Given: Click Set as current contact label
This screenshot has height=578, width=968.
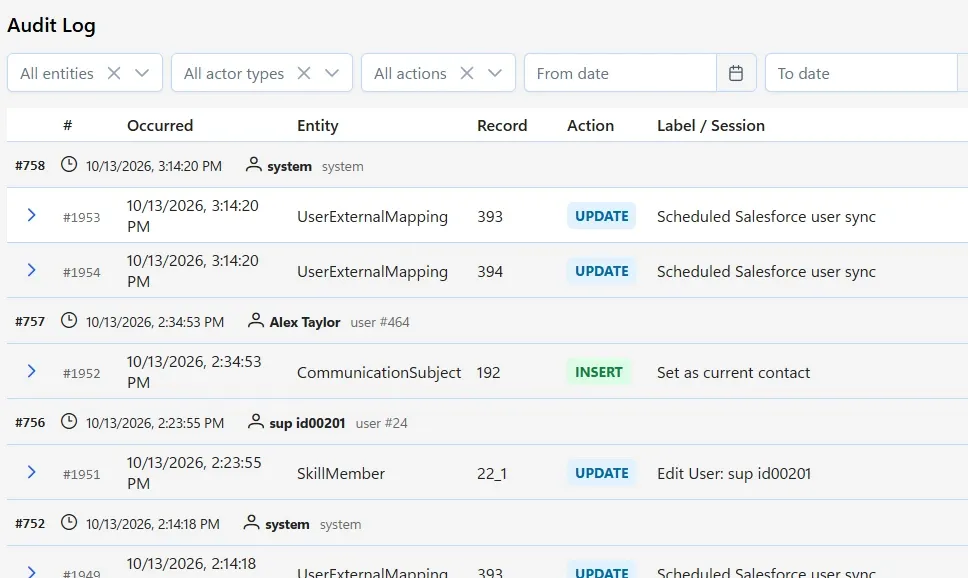Looking at the screenshot, I should pos(733,372).
